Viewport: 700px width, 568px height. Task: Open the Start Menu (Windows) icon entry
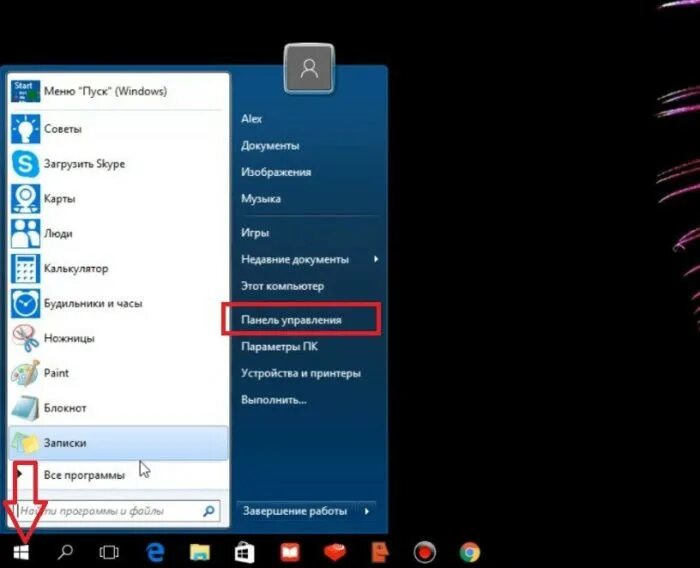[25, 91]
